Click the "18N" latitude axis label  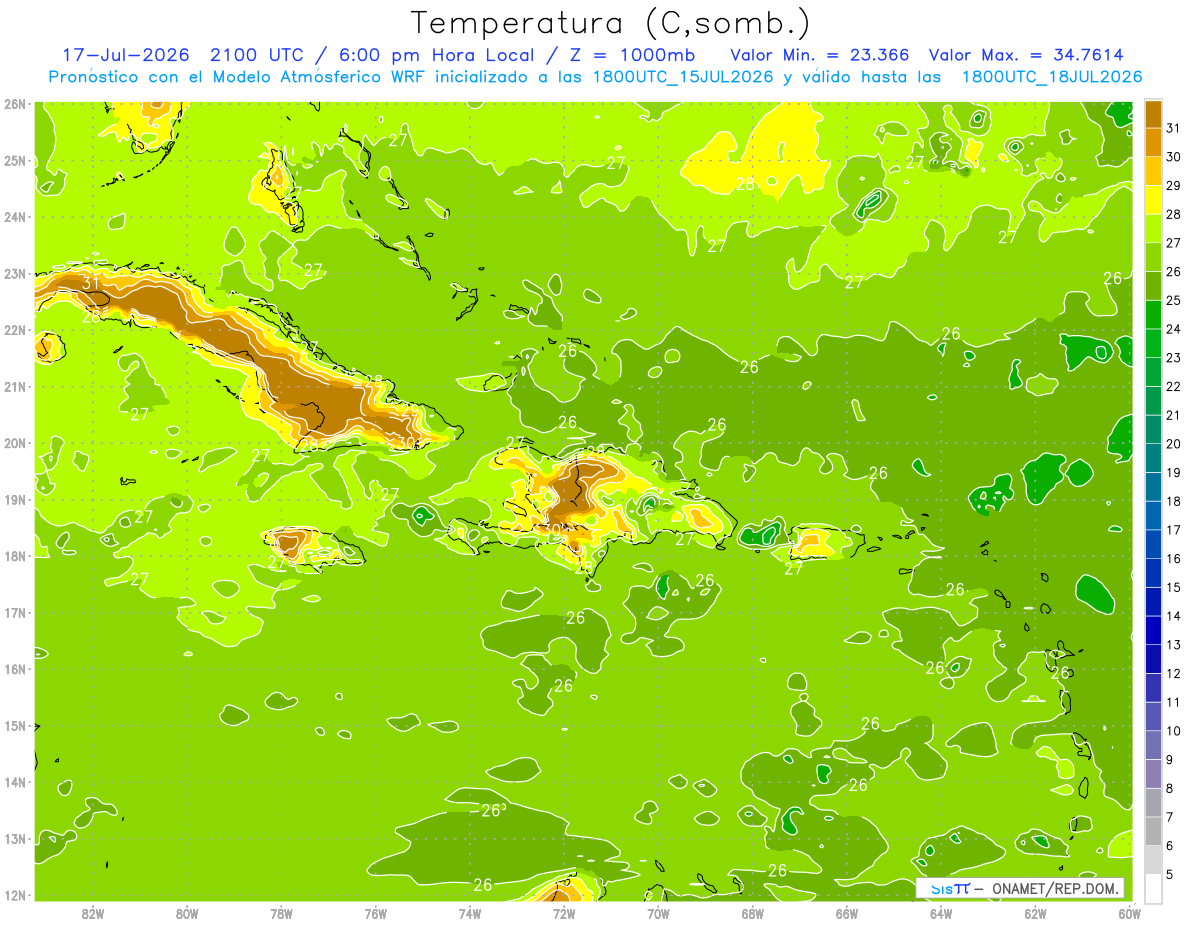coord(15,556)
